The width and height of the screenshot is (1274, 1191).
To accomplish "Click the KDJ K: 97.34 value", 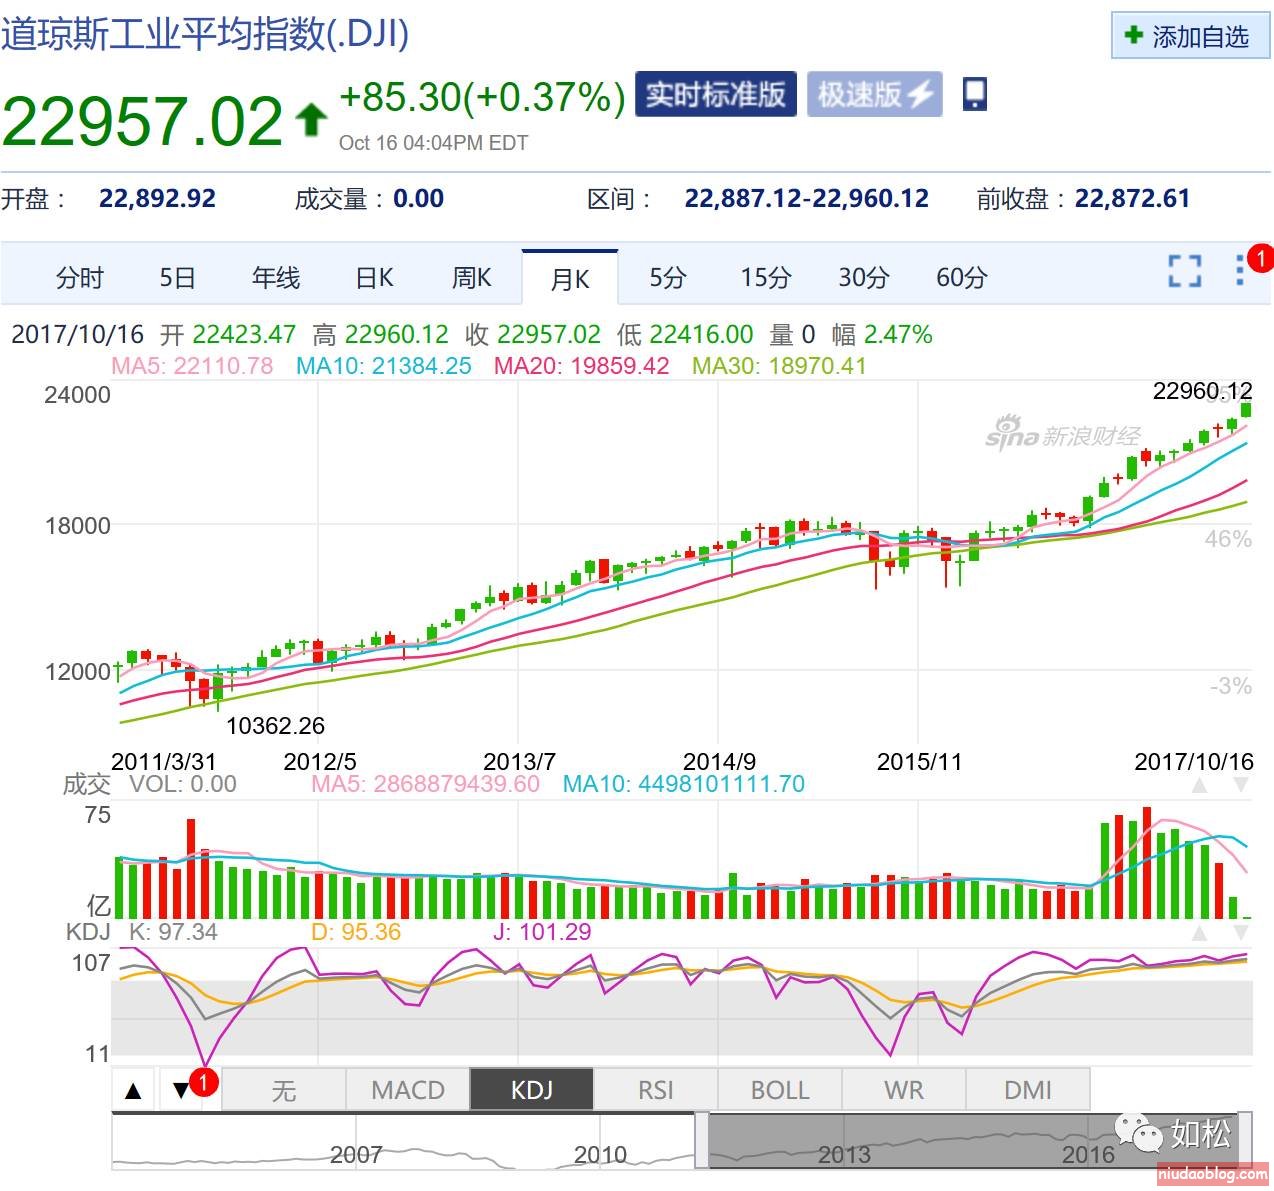I will pyautogui.click(x=173, y=932).
